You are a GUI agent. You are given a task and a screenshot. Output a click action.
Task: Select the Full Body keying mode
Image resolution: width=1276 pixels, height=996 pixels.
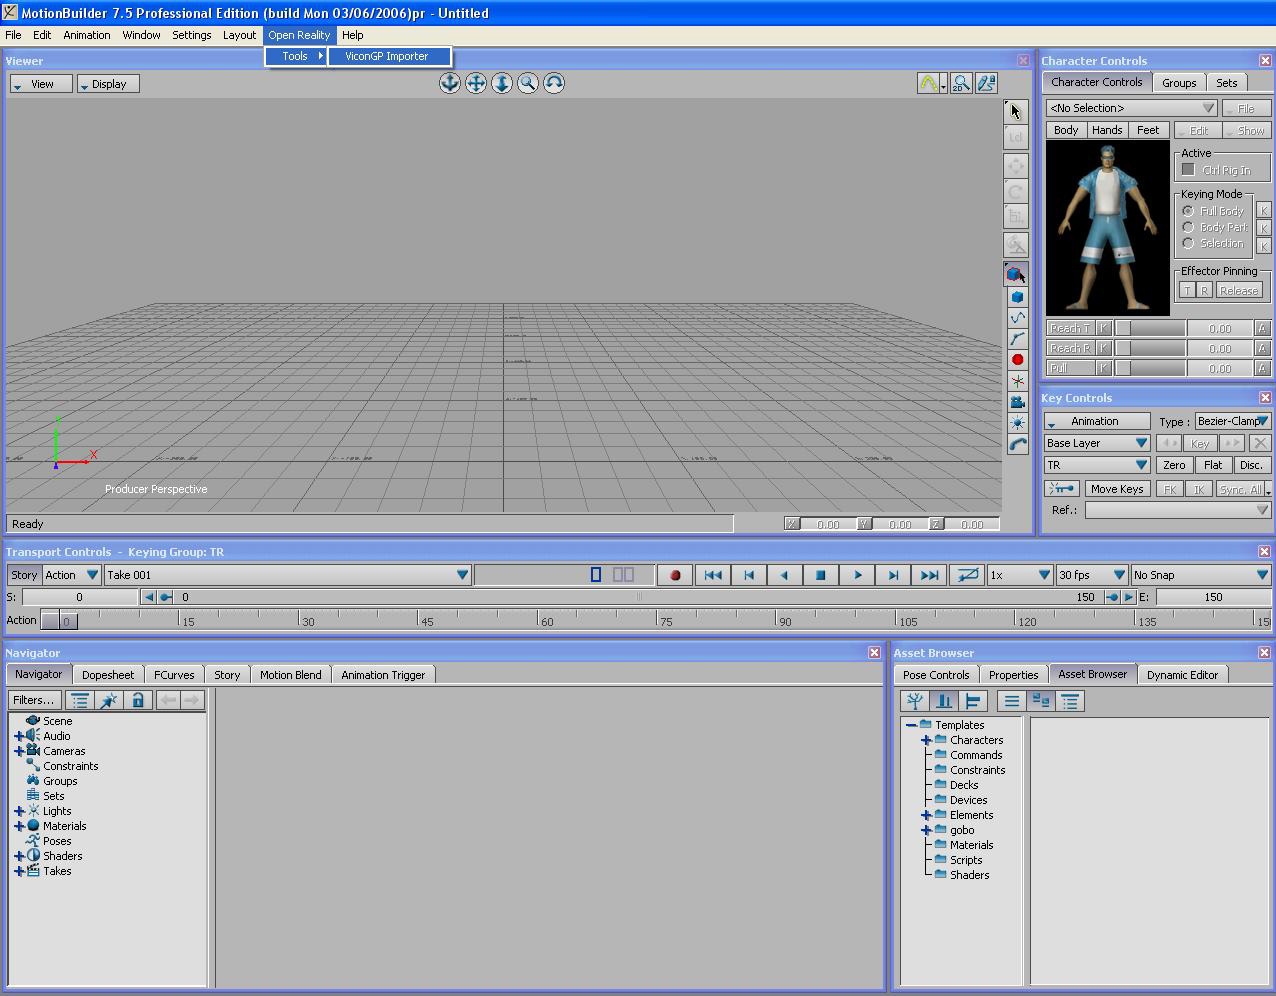(x=1188, y=211)
